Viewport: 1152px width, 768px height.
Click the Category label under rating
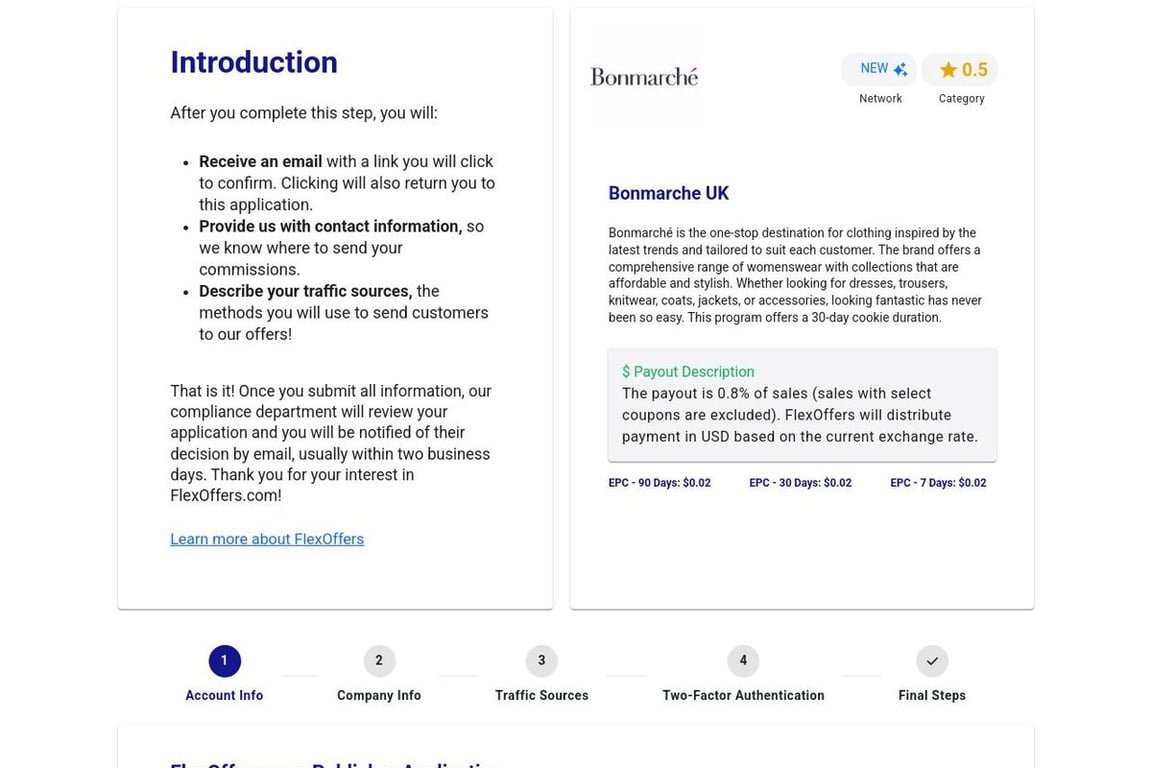[961, 98]
